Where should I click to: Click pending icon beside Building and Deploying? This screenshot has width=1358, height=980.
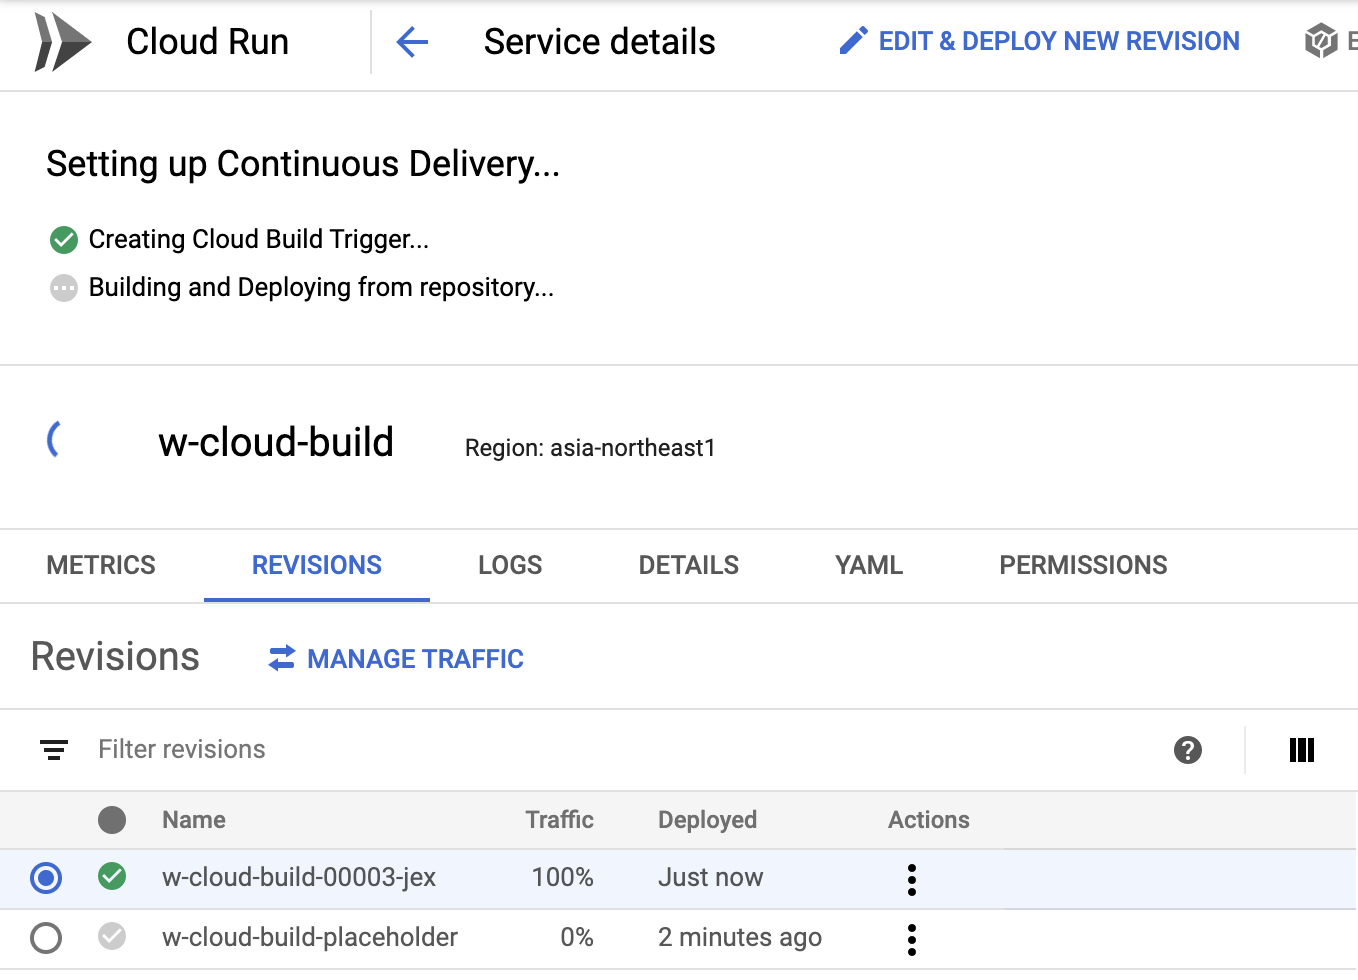coord(64,288)
